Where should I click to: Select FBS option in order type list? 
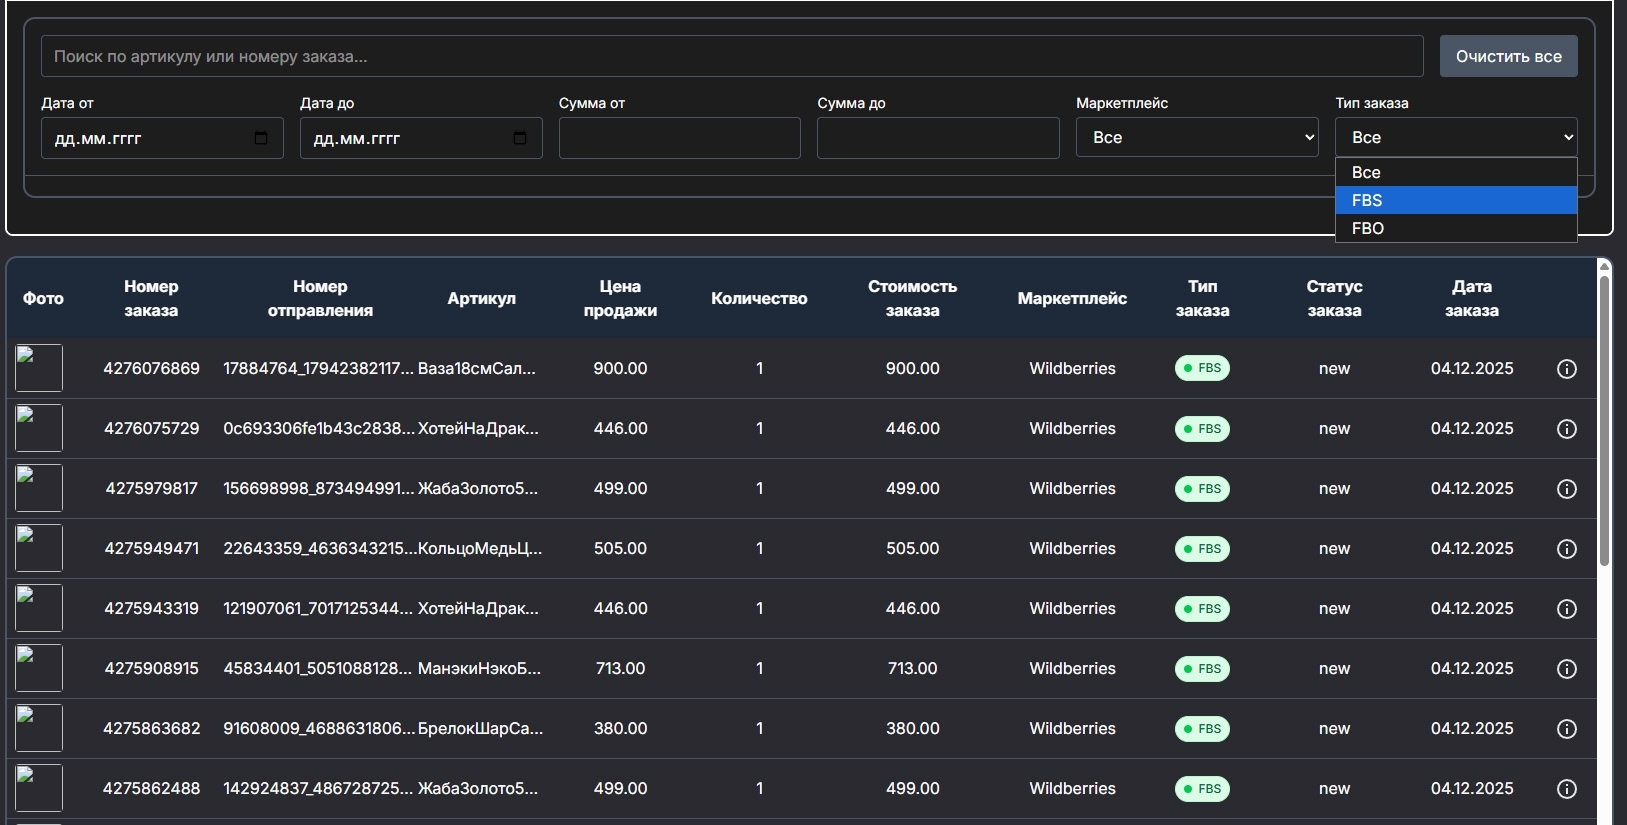[x=1456, y=200]
